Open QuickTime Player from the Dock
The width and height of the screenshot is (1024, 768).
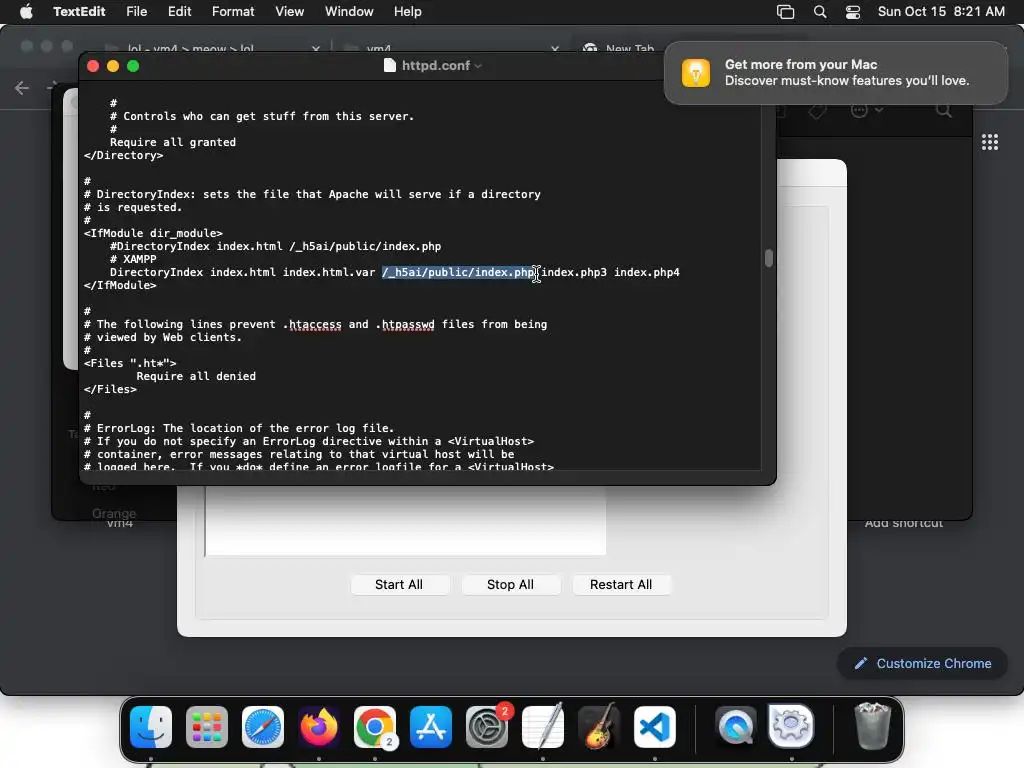coord(736,726)
